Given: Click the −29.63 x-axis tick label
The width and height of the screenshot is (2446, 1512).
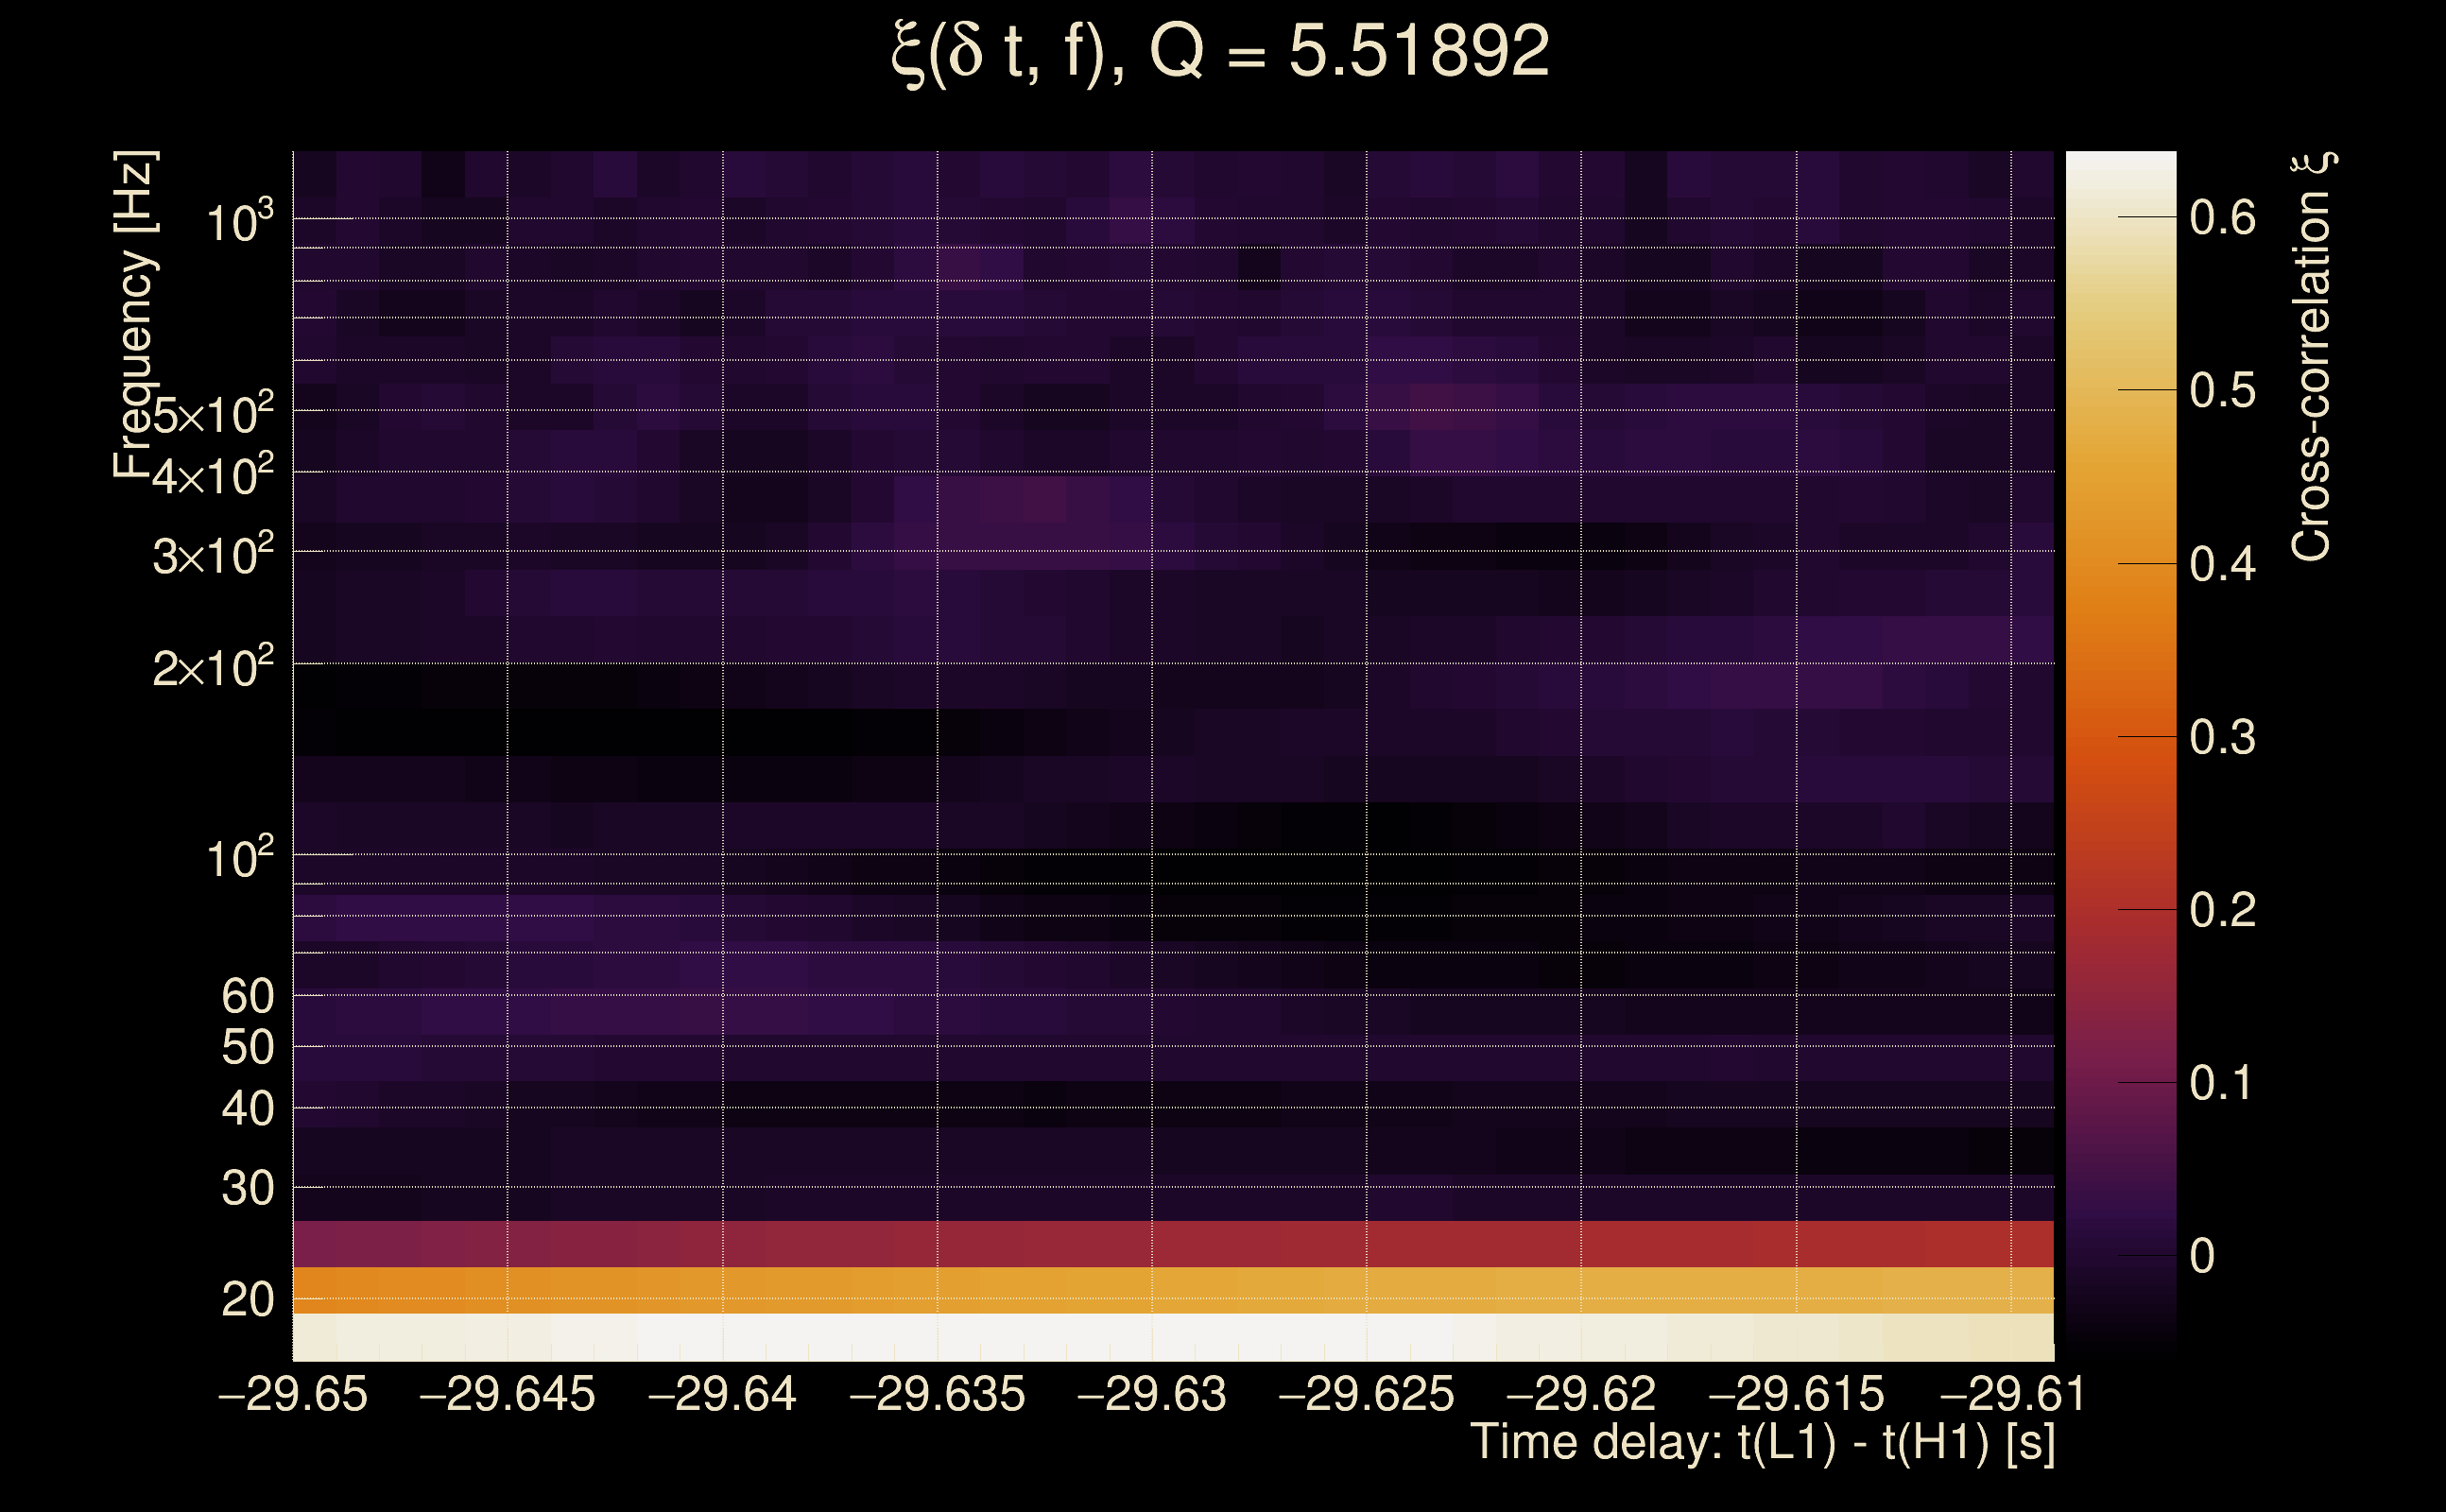Looking at the screenshot, I should pos(1151,1394).
